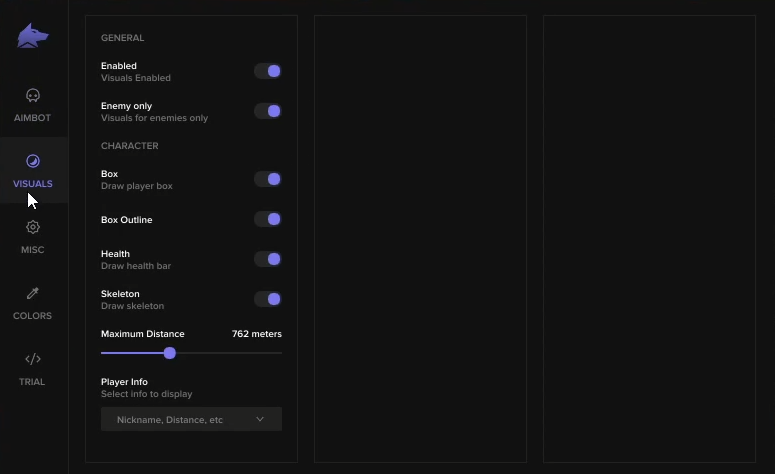Disable the Health bar toggle
Screen dimensions: 775x474
[x=268, y=259]
